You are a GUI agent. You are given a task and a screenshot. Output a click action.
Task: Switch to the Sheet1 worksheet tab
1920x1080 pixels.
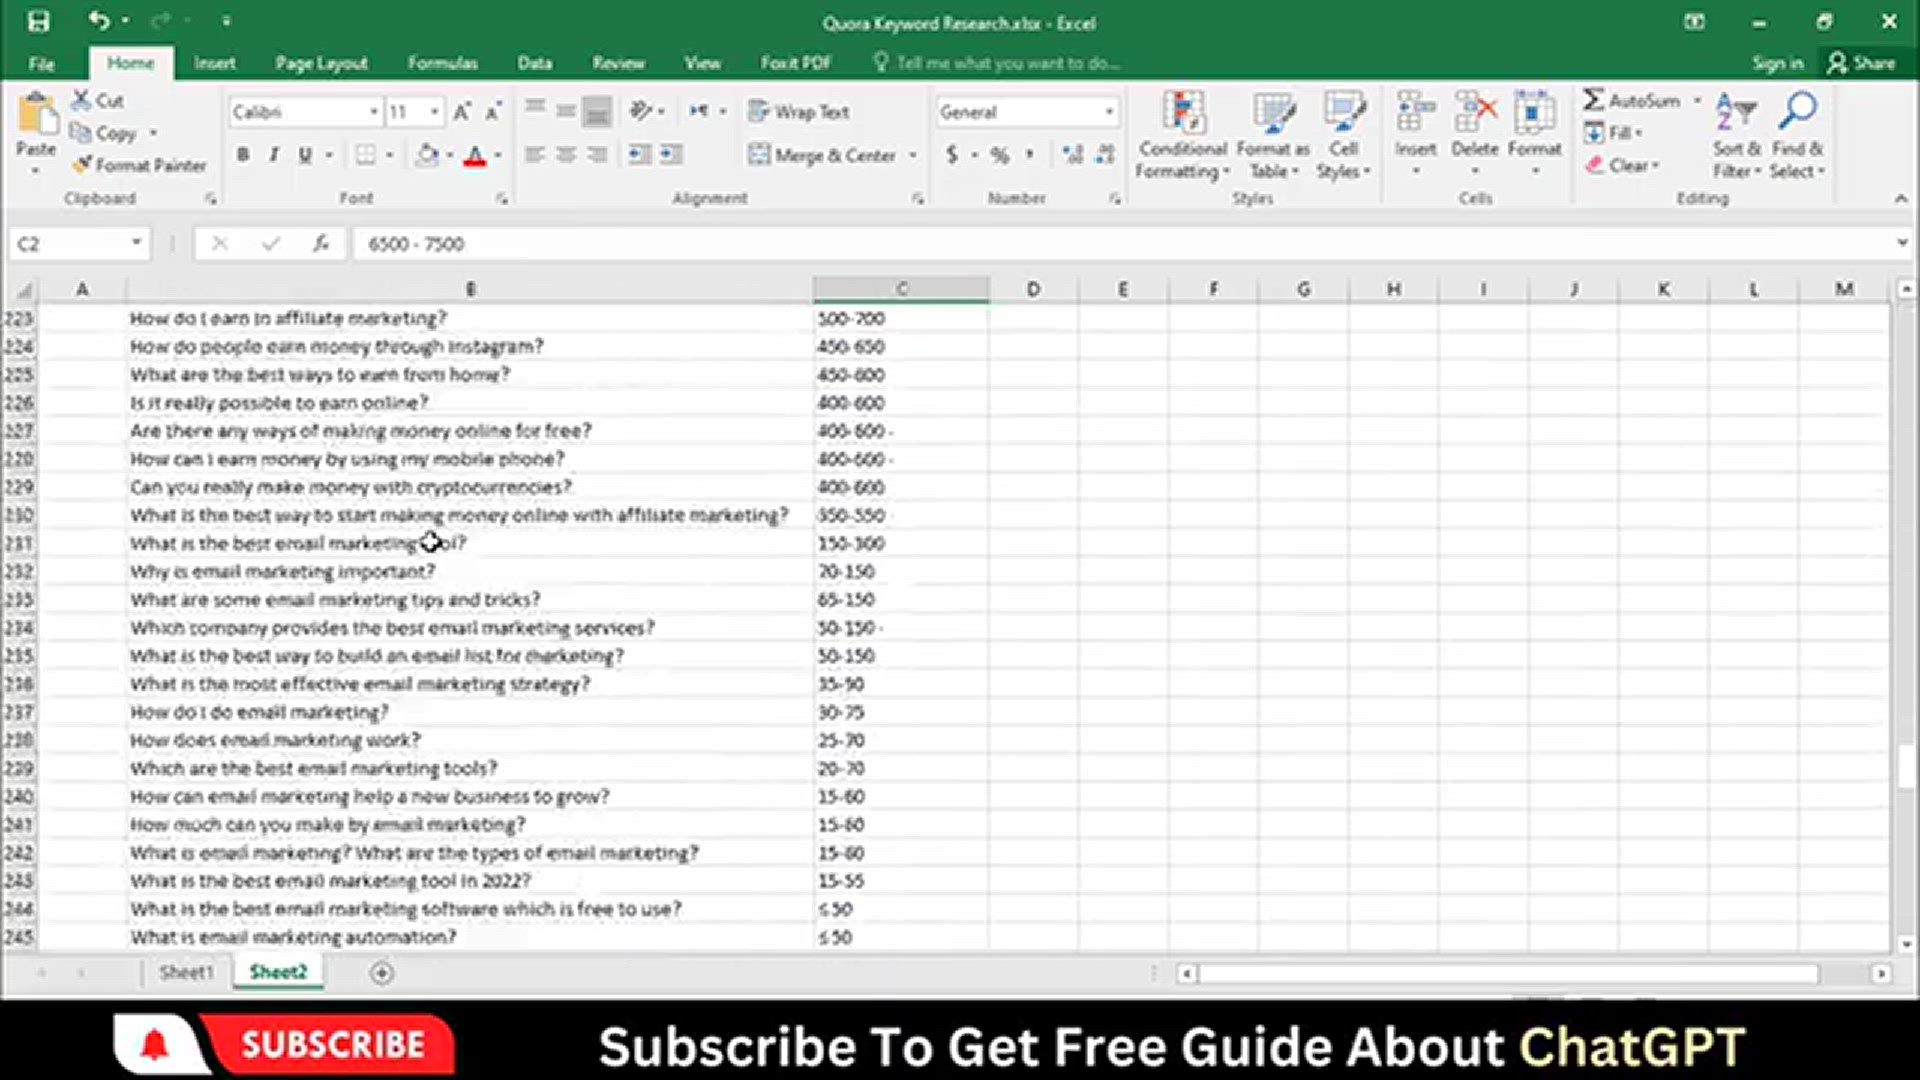point(186,972)
